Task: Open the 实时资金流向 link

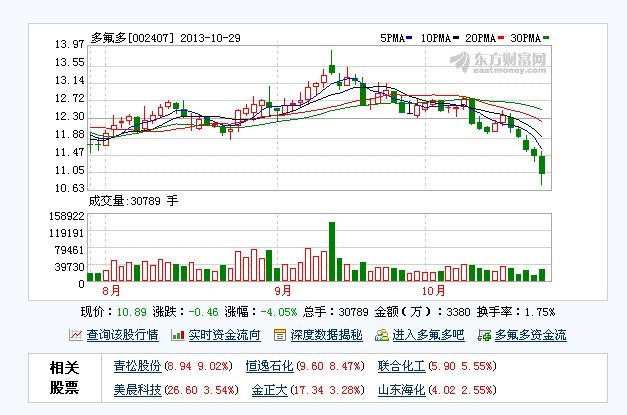Action: pos(224,335)
